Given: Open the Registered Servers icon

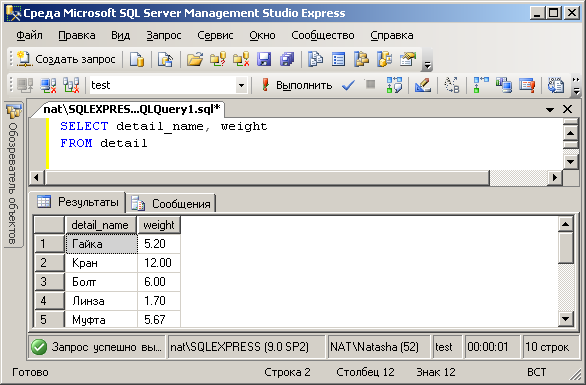Looking at the screenshot, I should coord(315,59).
